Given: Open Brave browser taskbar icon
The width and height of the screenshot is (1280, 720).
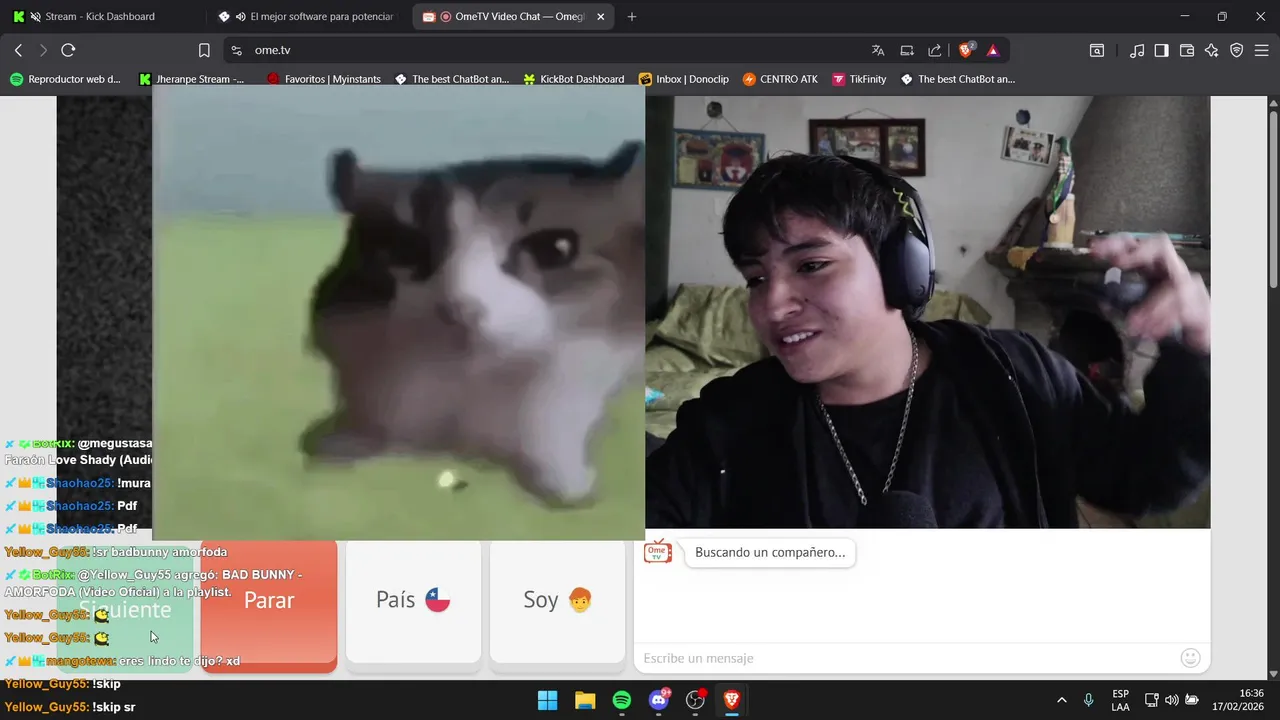Looking at the screenshot, I should (x=732, y=700).
